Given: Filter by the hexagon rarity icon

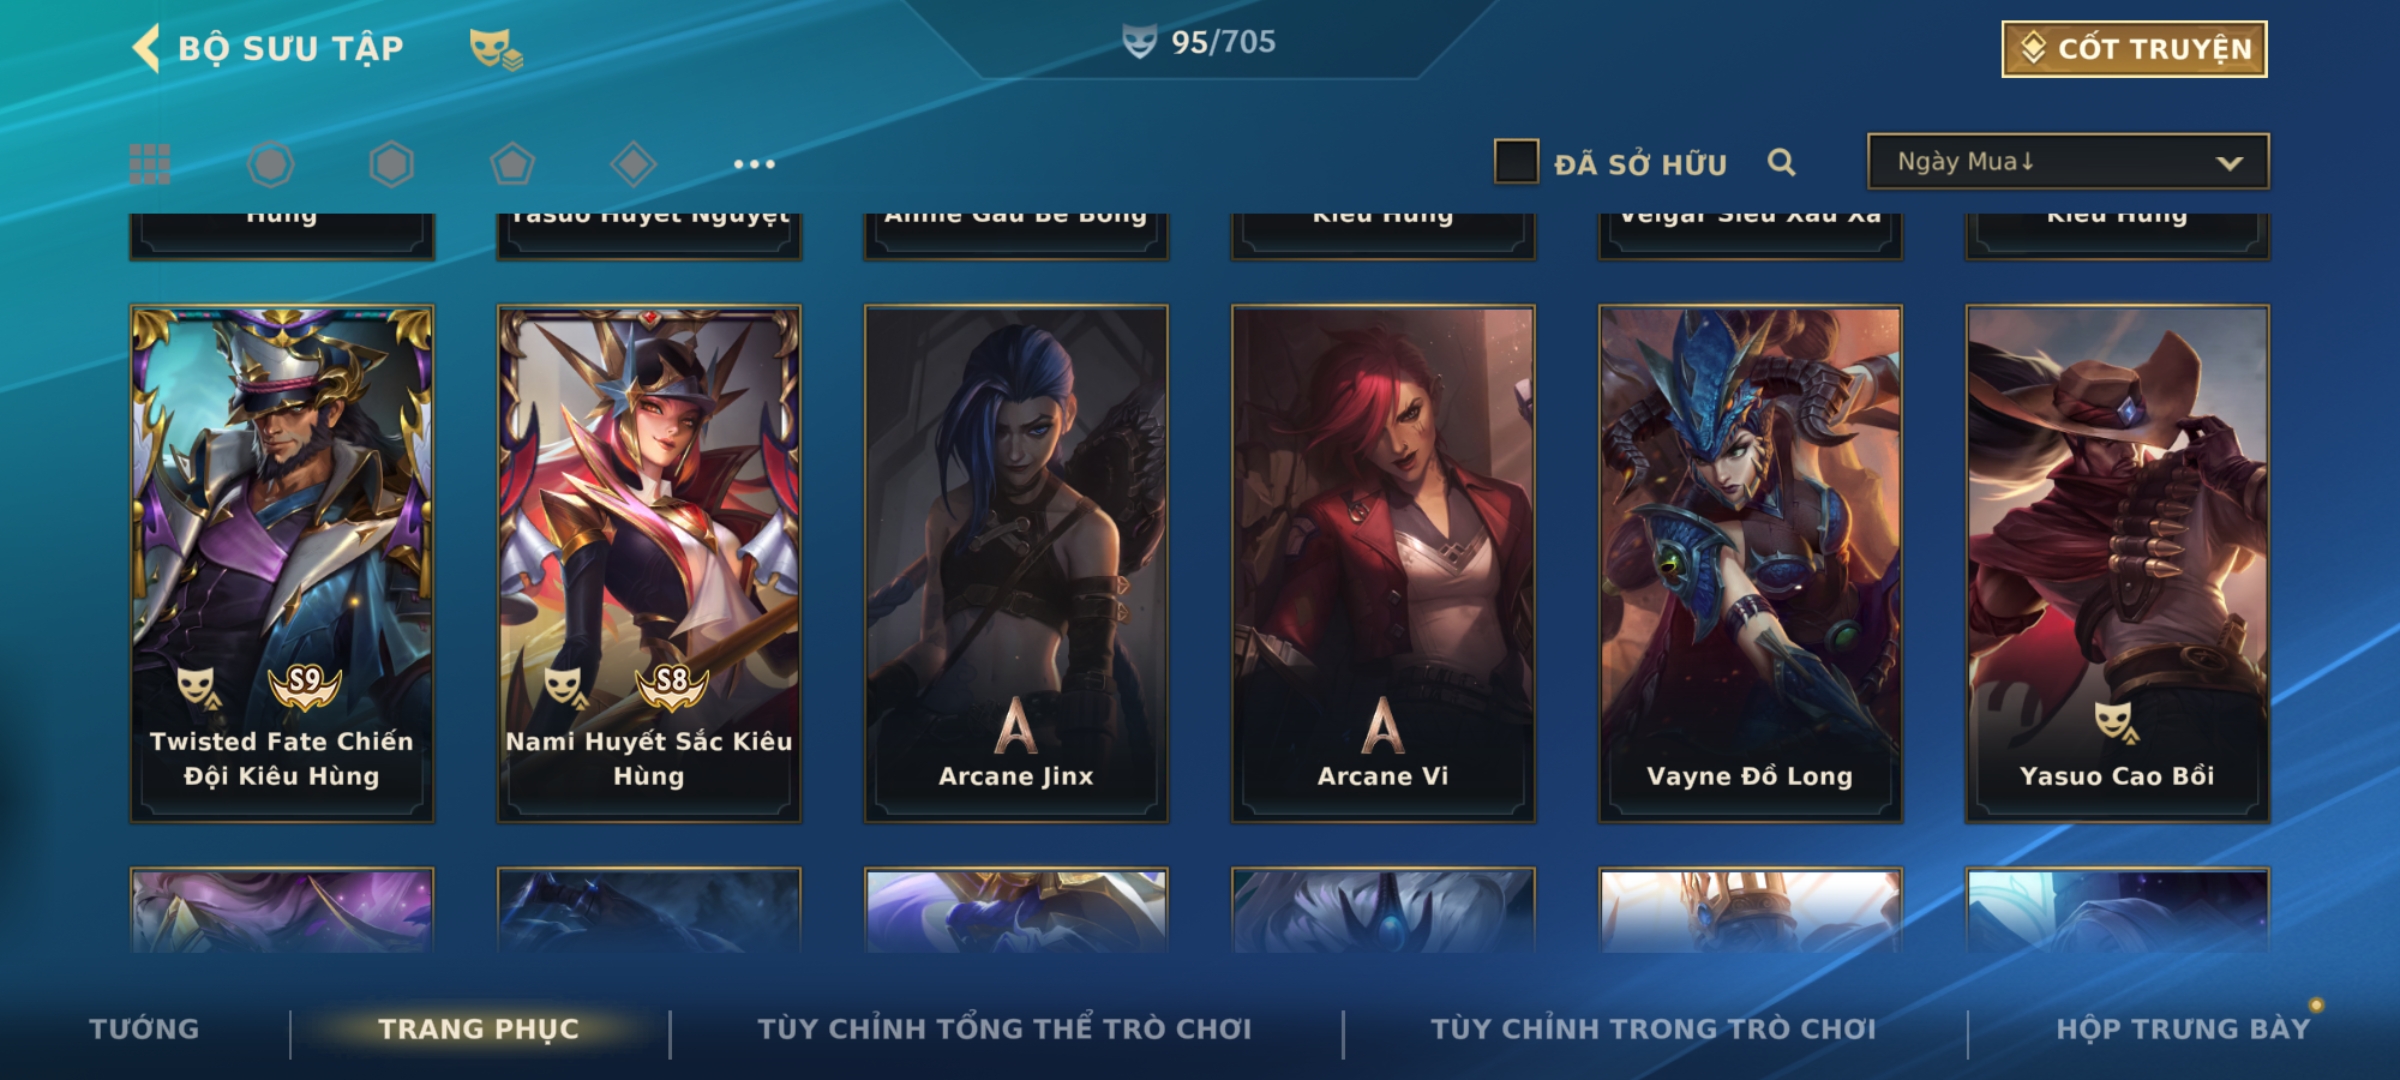Looking at the screenshot, I should click(x=391, y=164).
